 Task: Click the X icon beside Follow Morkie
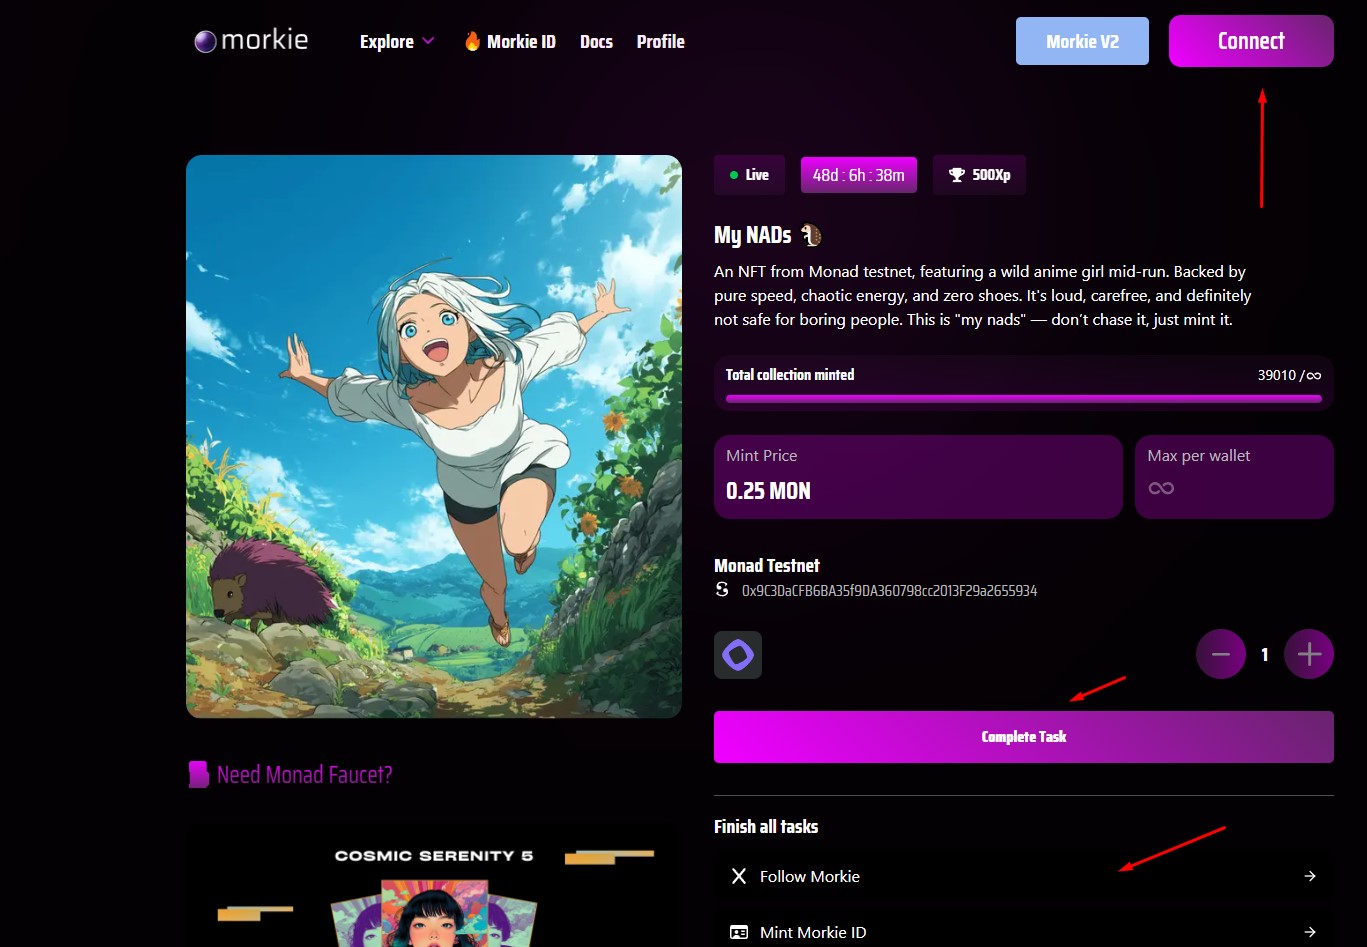click(x=739, y=876)
